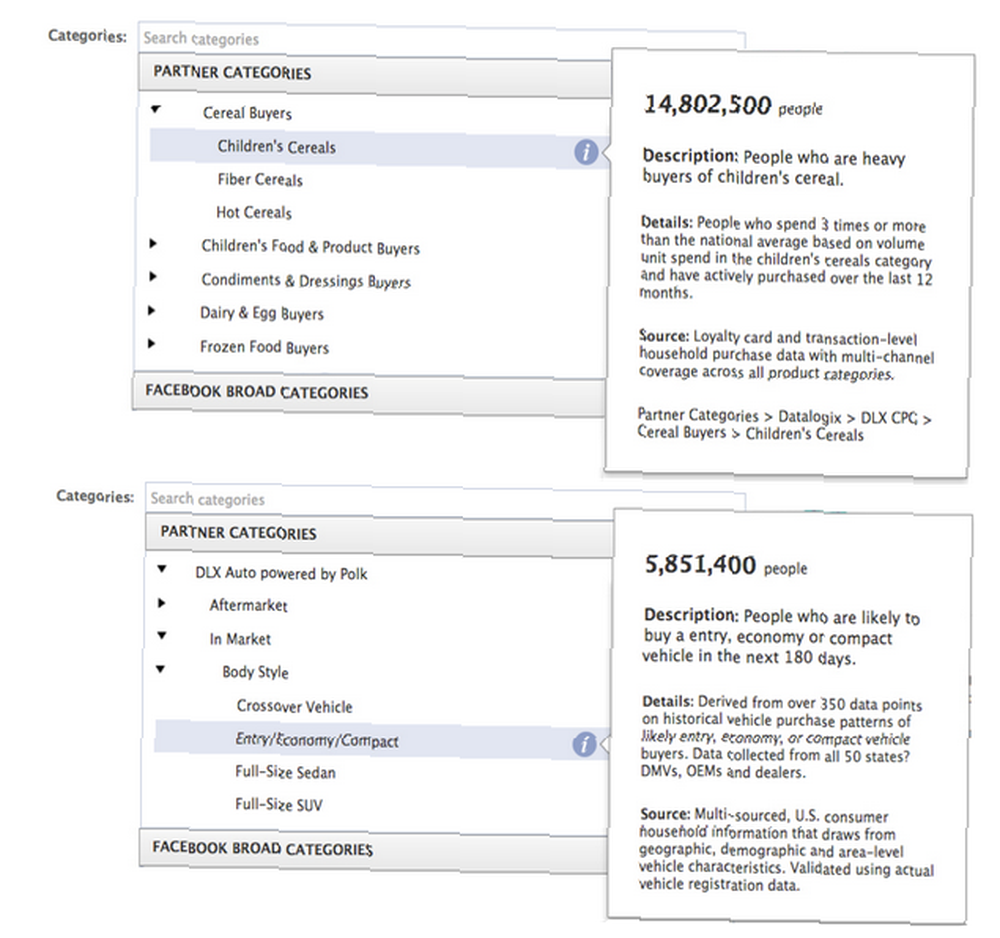Select Dairy & Egg Buyers category

point(262,314)
